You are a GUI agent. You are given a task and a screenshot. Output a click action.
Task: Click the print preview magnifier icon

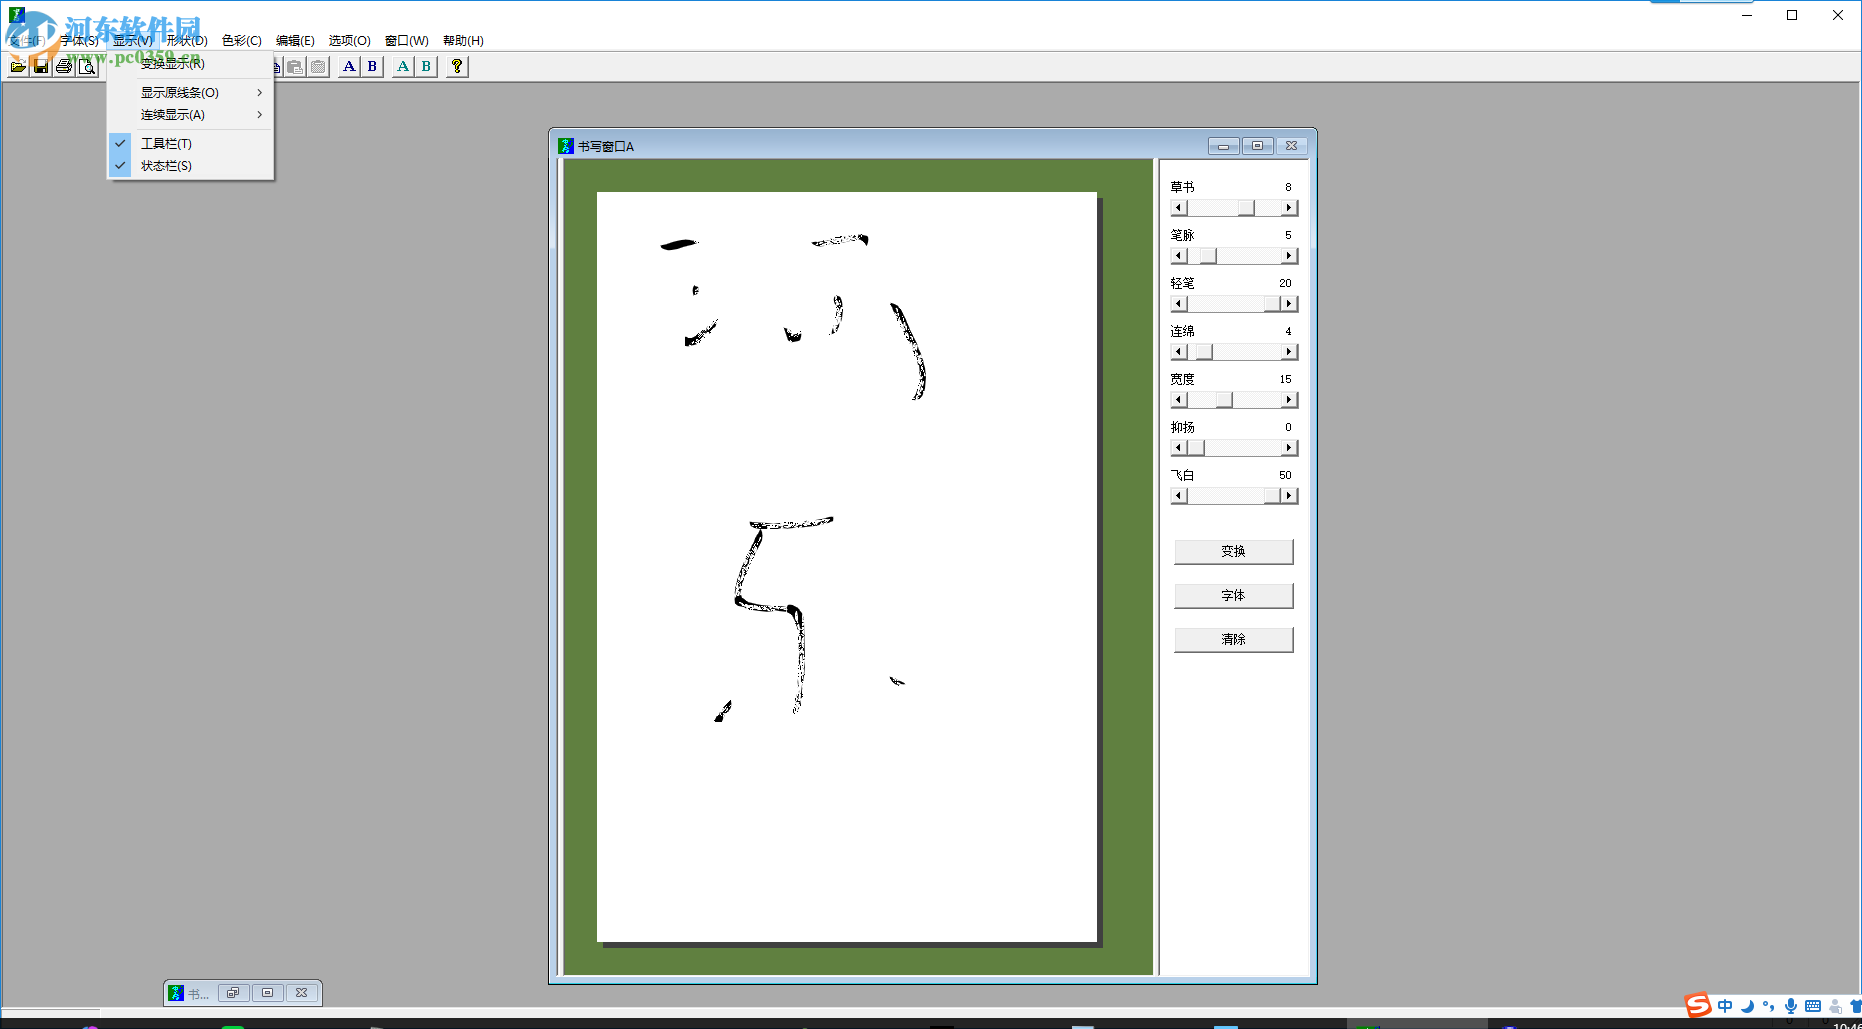click(x=87, y=67)
